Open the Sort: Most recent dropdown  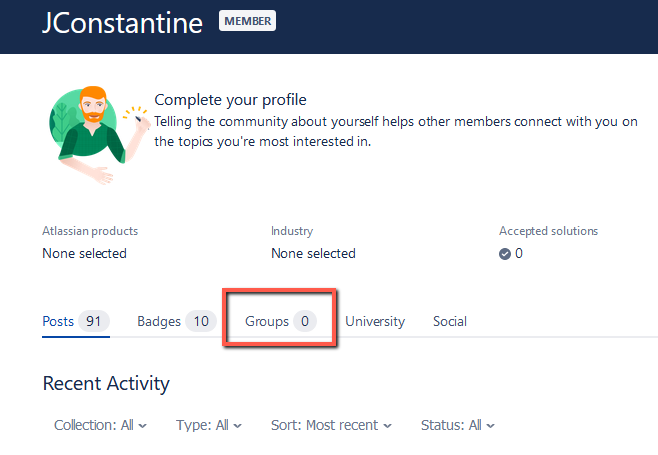point(331,425)
